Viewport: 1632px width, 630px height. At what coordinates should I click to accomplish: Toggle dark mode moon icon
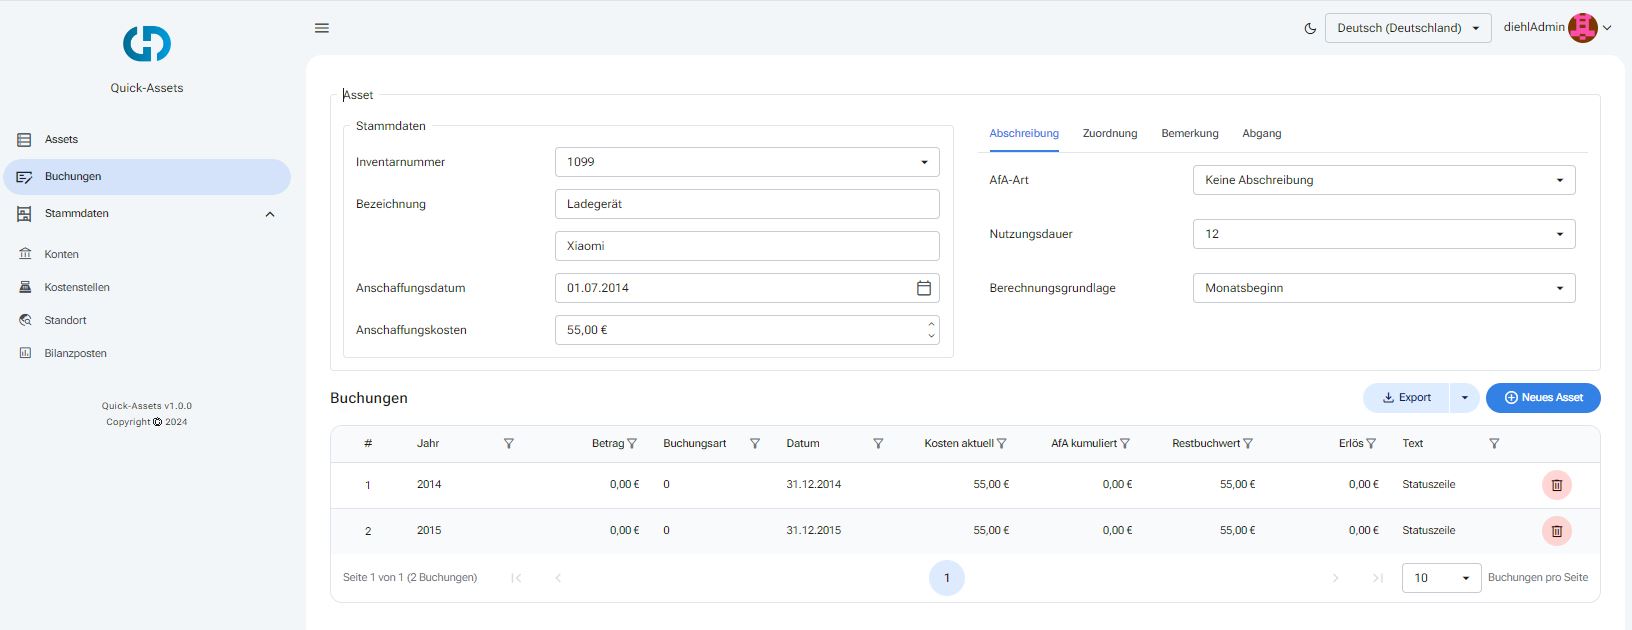pos(1310,29)
